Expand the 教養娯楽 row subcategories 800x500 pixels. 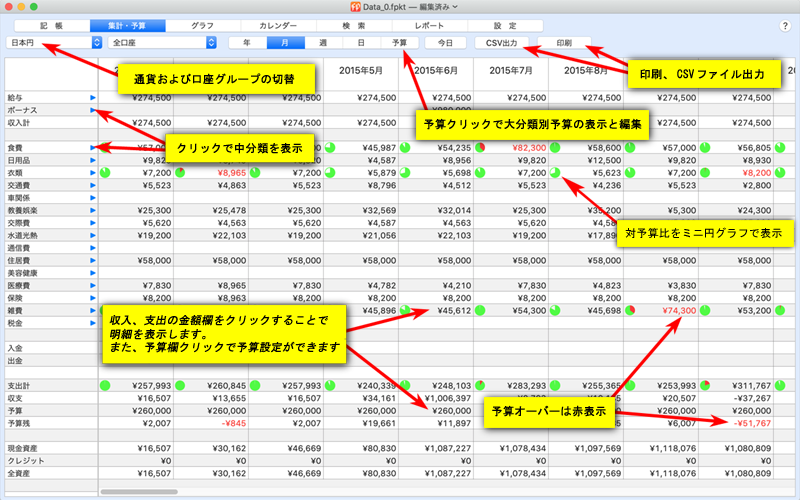tap(93, 210)
